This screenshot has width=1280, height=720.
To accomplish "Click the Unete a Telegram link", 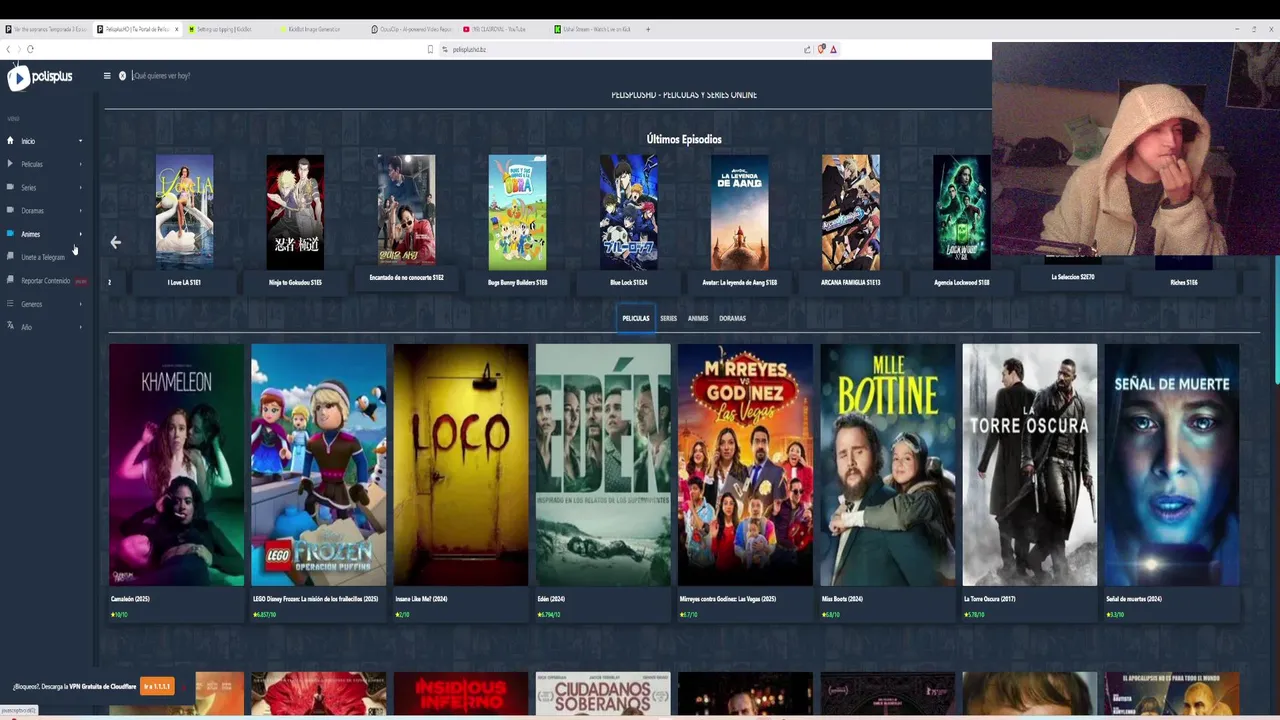I will pyautogui.click(x=43, y=257).
